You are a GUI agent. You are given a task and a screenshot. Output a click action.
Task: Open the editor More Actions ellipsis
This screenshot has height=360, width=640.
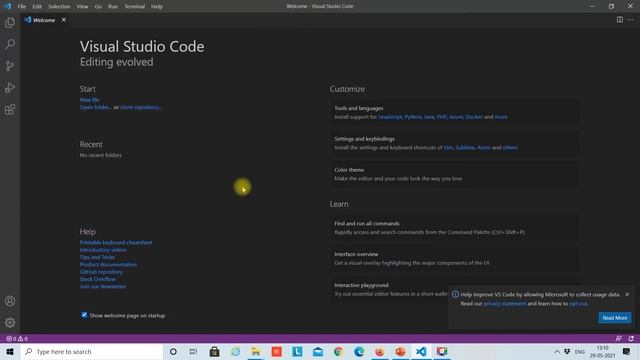(x=631, y=20)
